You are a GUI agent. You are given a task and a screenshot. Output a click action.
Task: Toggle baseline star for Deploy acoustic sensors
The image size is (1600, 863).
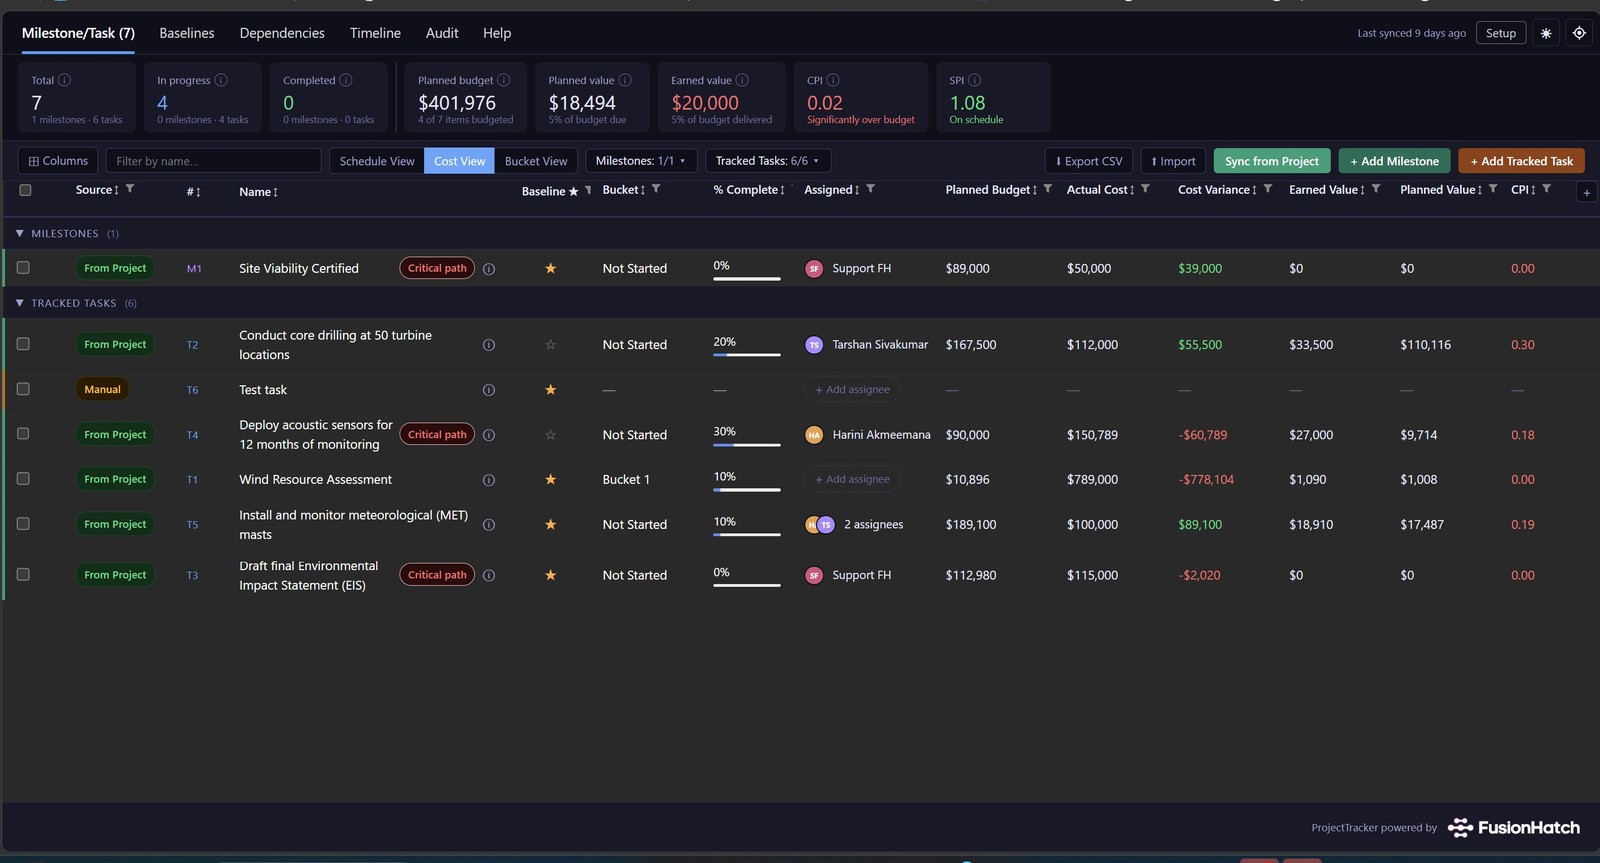click(x=550, y=434)
